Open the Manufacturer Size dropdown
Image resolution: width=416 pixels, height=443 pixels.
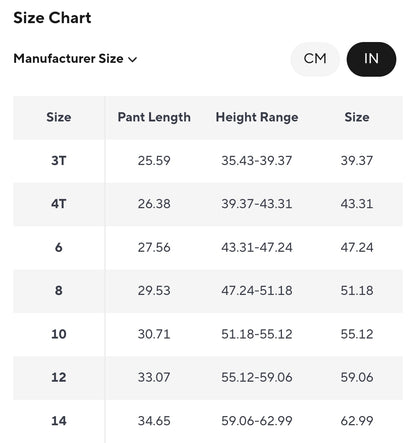[75, 59]
